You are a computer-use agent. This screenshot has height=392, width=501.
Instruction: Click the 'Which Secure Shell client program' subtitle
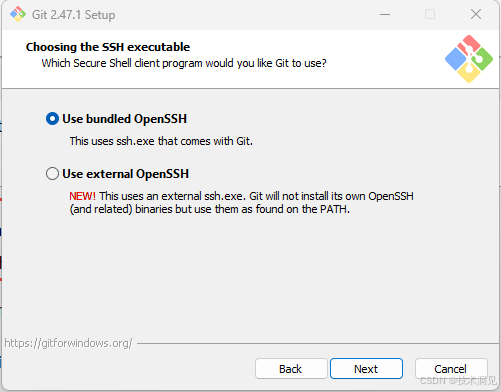click(184, 63)
